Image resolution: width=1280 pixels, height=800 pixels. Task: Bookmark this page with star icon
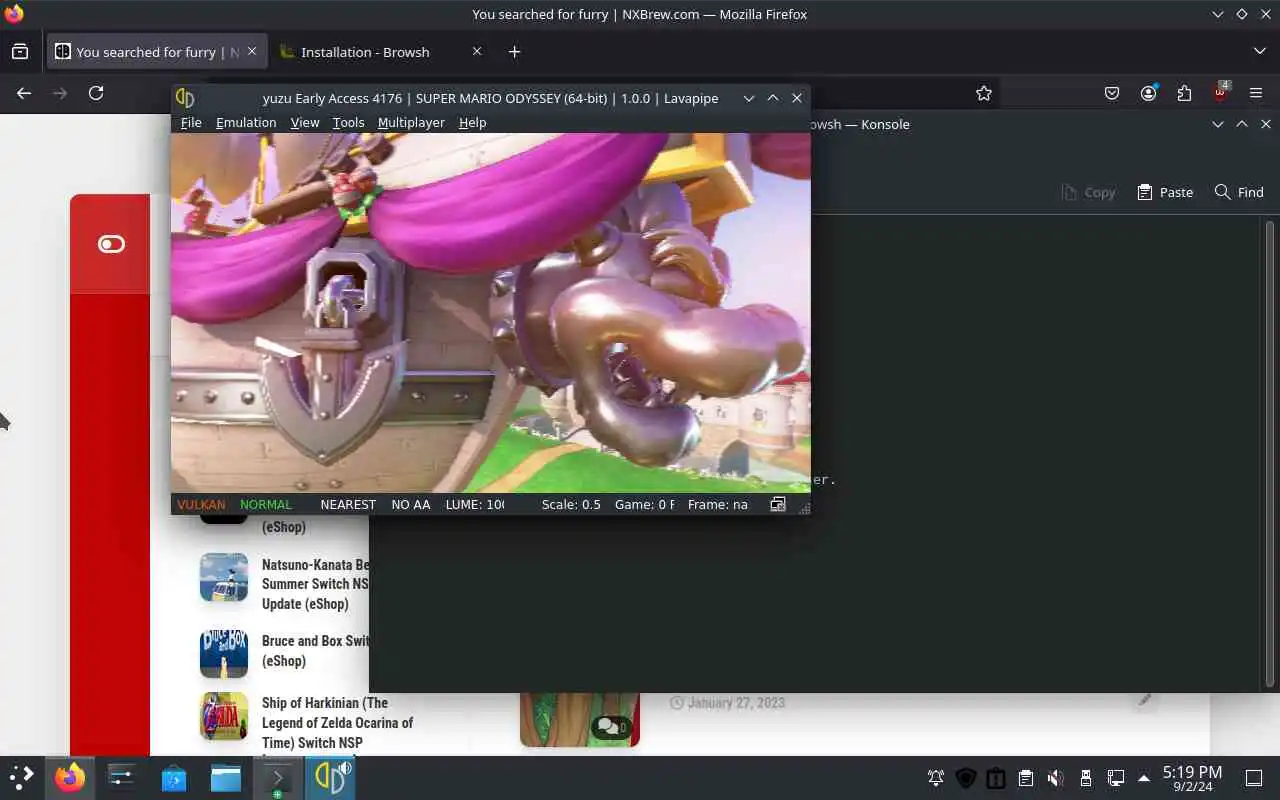(x=984, y=93)
